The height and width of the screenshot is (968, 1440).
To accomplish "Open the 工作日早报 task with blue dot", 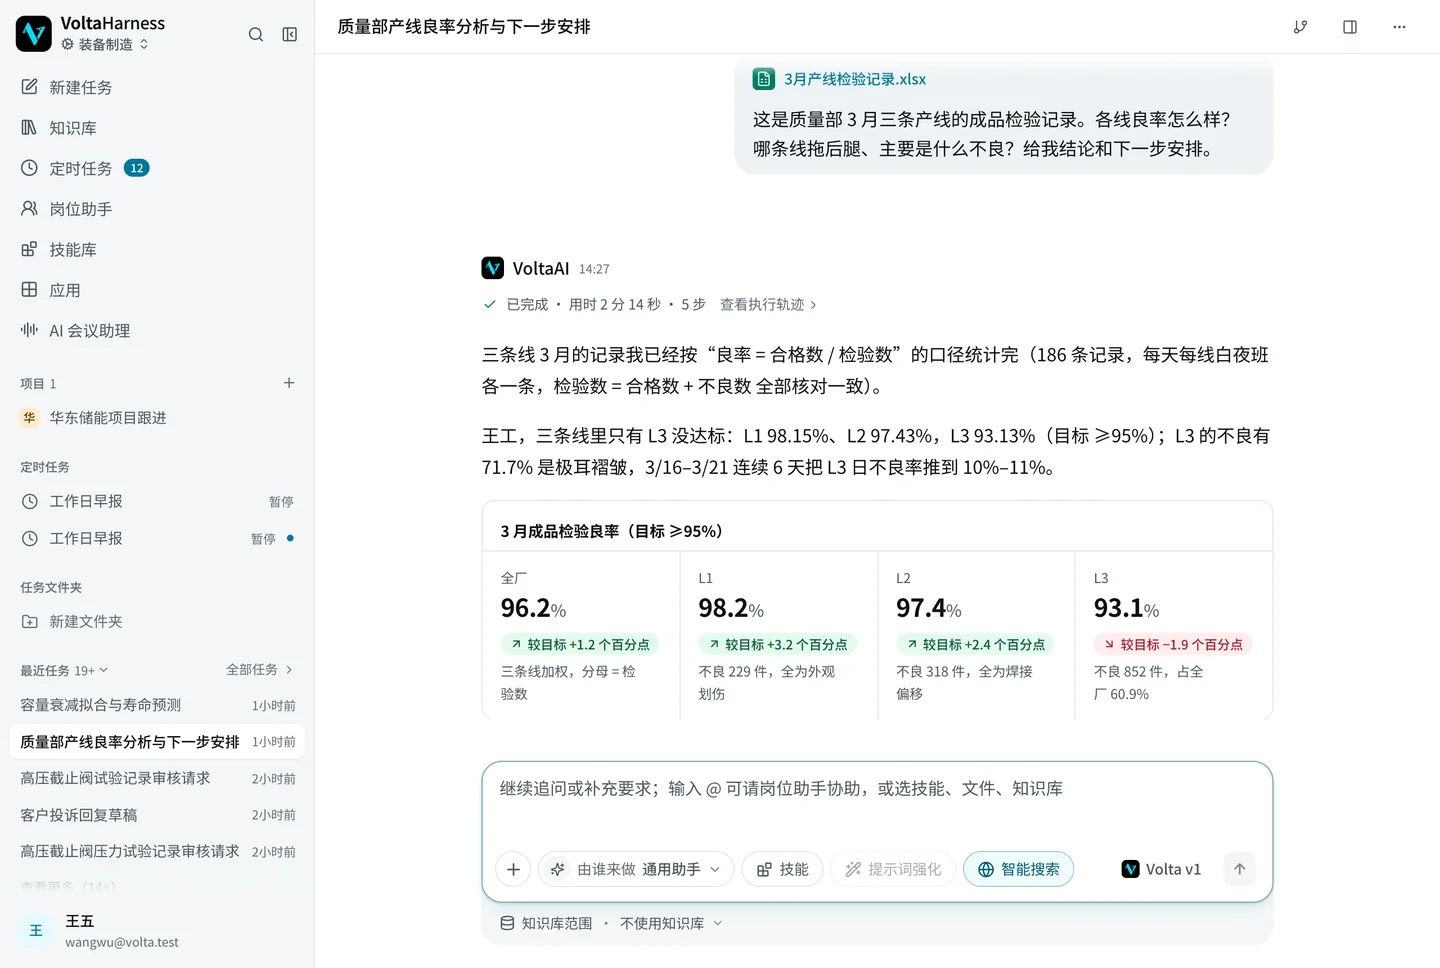I will [x=157, y=538].
